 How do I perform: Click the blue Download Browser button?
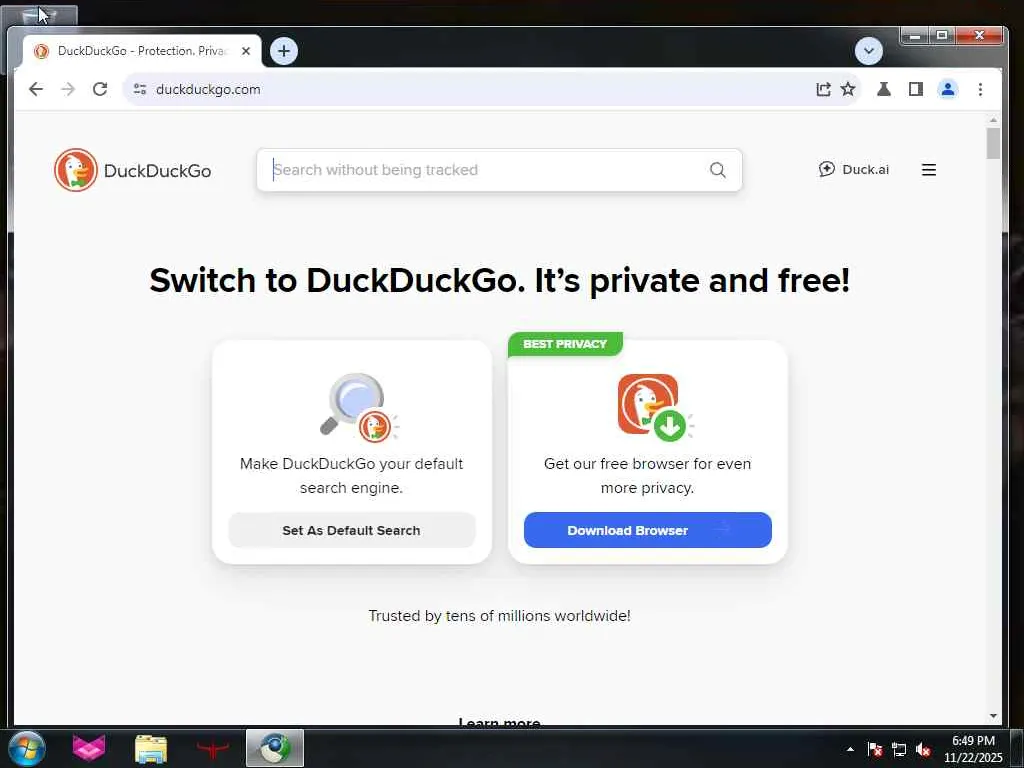(648, 530)
